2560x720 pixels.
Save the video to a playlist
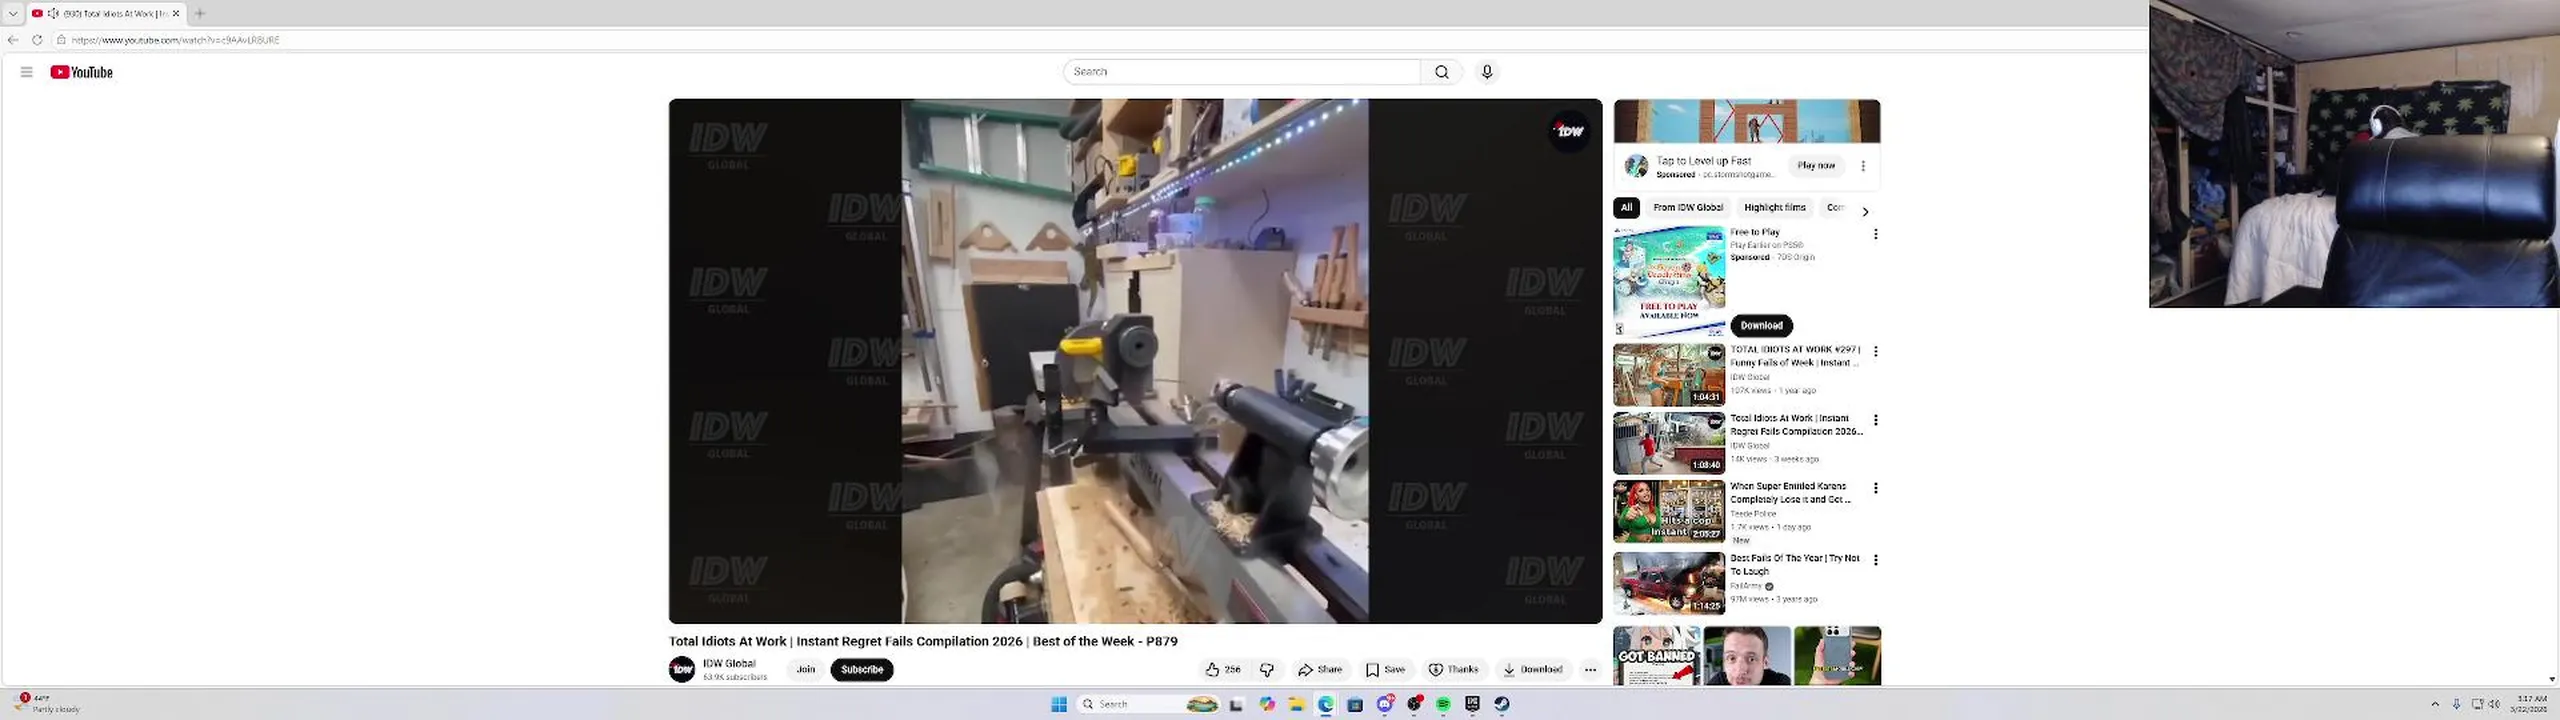[x=1386, y=670]
